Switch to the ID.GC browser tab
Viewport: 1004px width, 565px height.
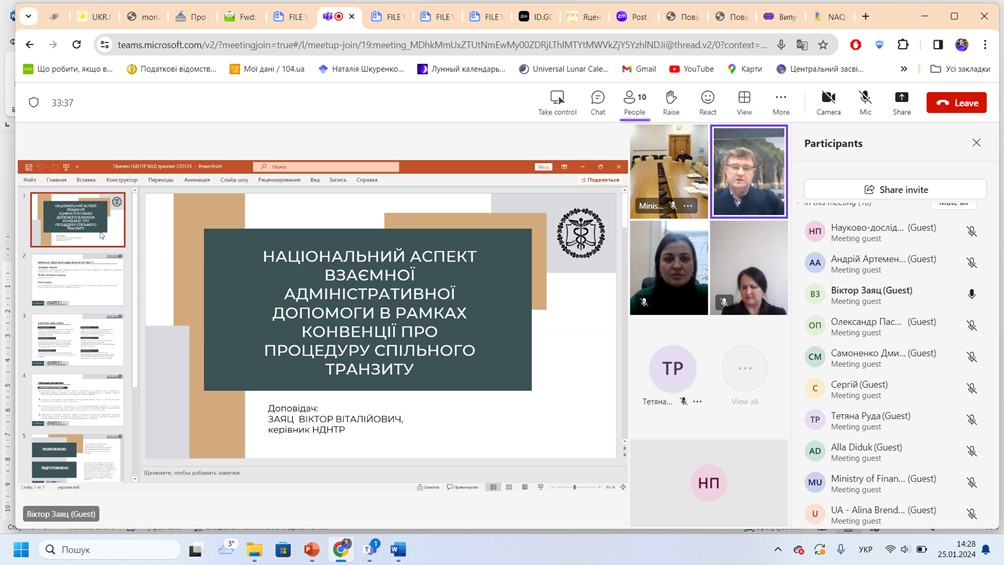(x=535, y=17)
